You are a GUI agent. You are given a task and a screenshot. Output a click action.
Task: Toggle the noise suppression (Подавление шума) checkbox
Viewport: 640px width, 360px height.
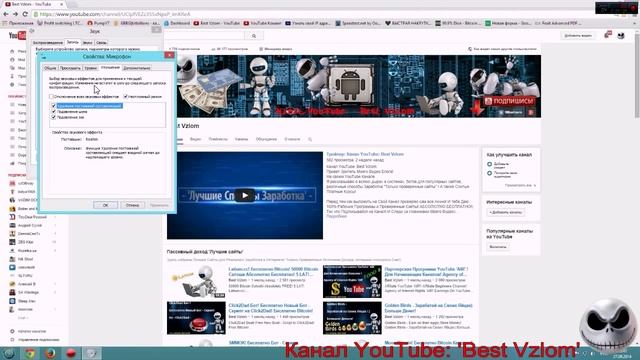[x=53, y=111]
